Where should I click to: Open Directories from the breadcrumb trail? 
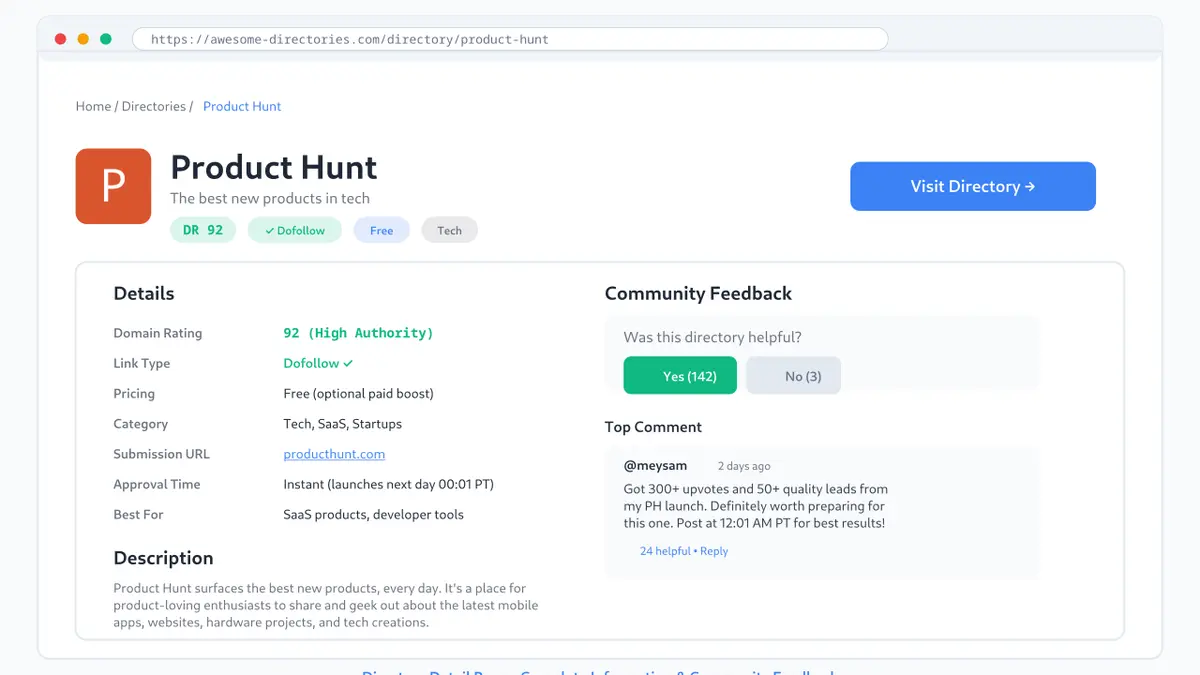[x=152, y=106]
